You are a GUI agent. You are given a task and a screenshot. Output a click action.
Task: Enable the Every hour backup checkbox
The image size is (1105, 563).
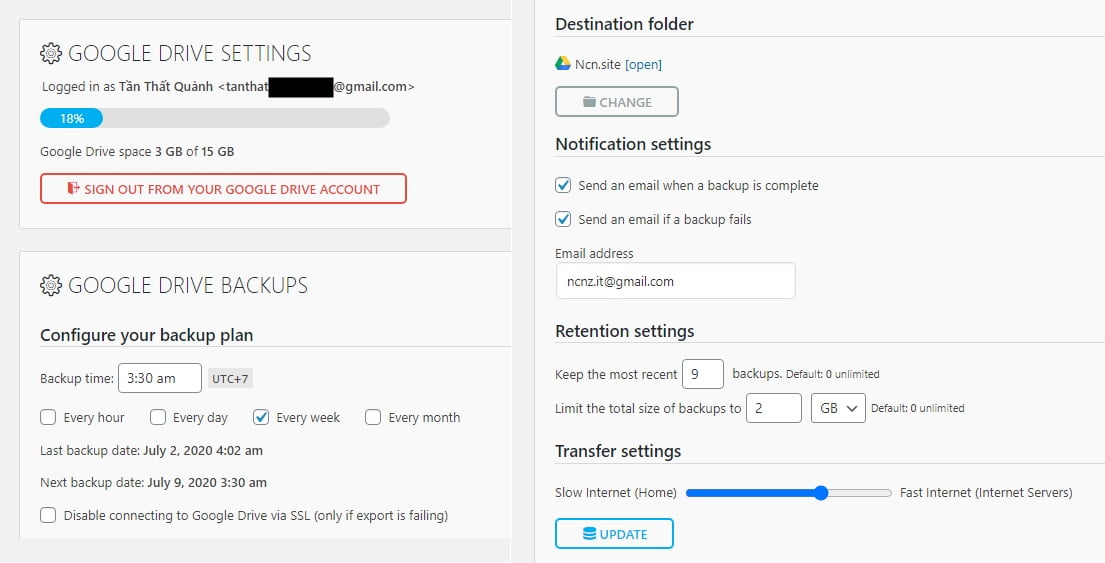[x=48, y=417]
